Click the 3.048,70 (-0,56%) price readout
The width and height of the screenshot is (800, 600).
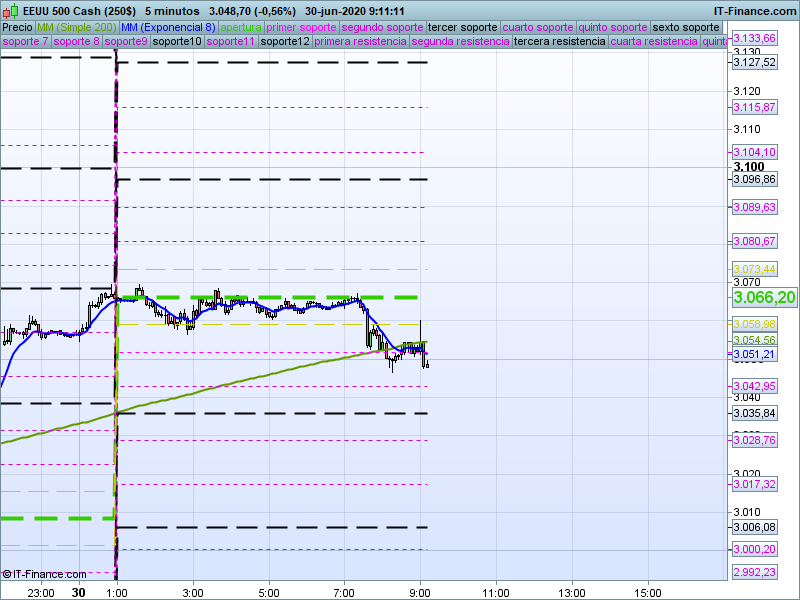253,11
